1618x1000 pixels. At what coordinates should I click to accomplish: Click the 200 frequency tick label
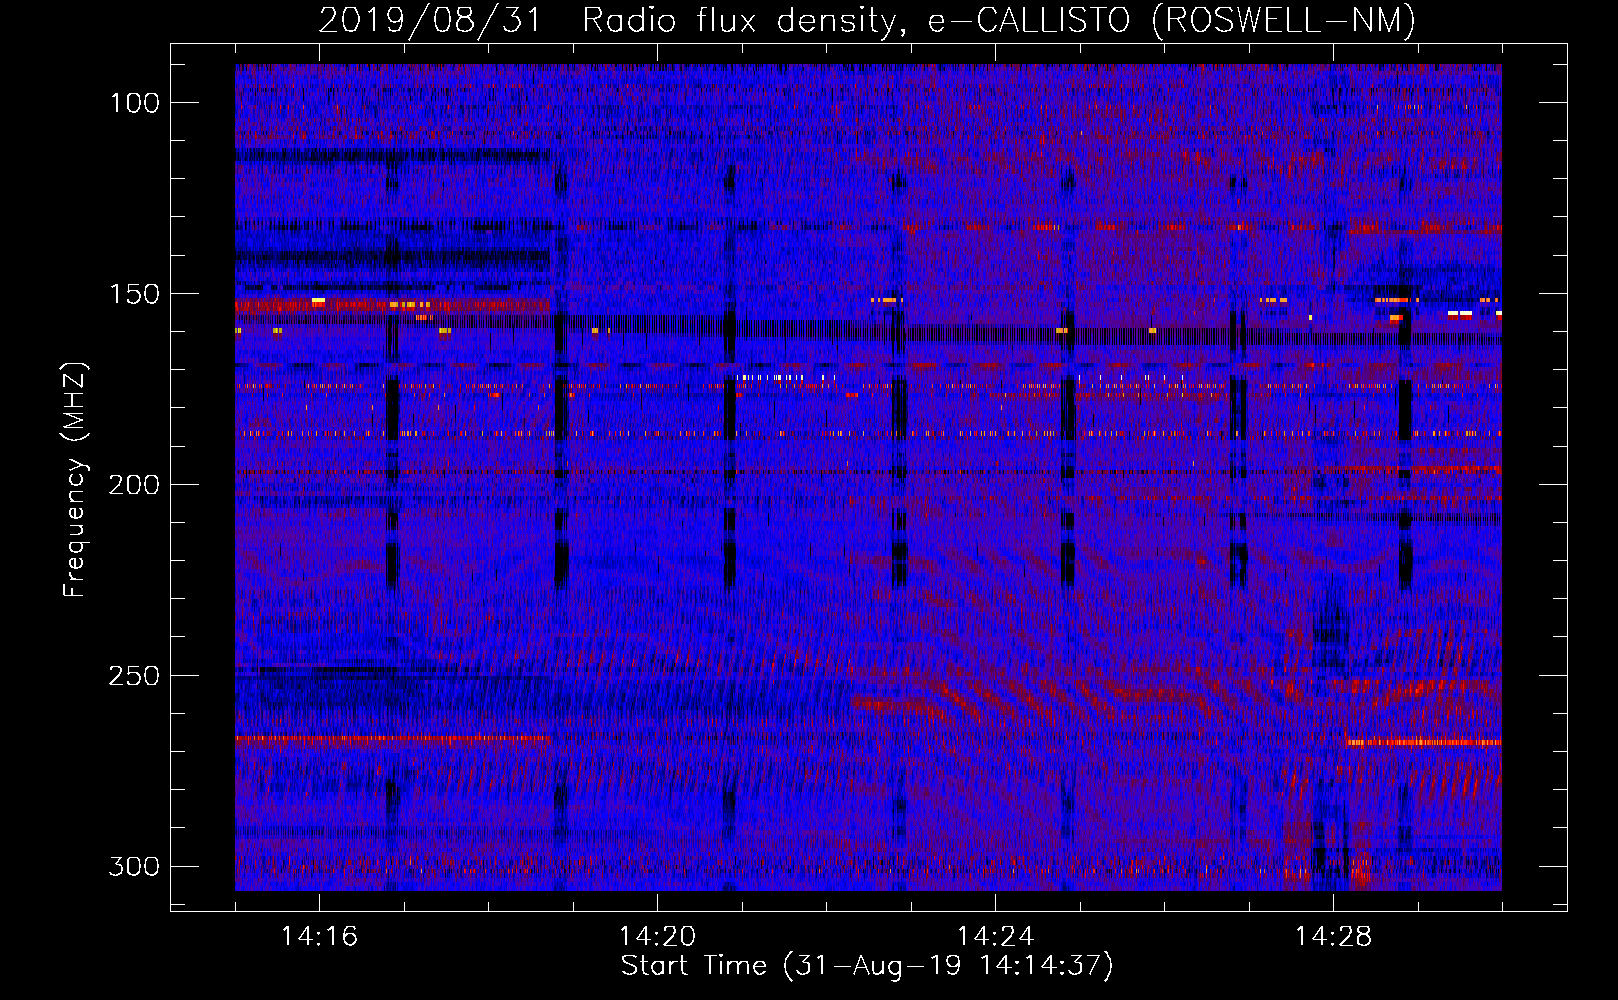pos(134,485)
